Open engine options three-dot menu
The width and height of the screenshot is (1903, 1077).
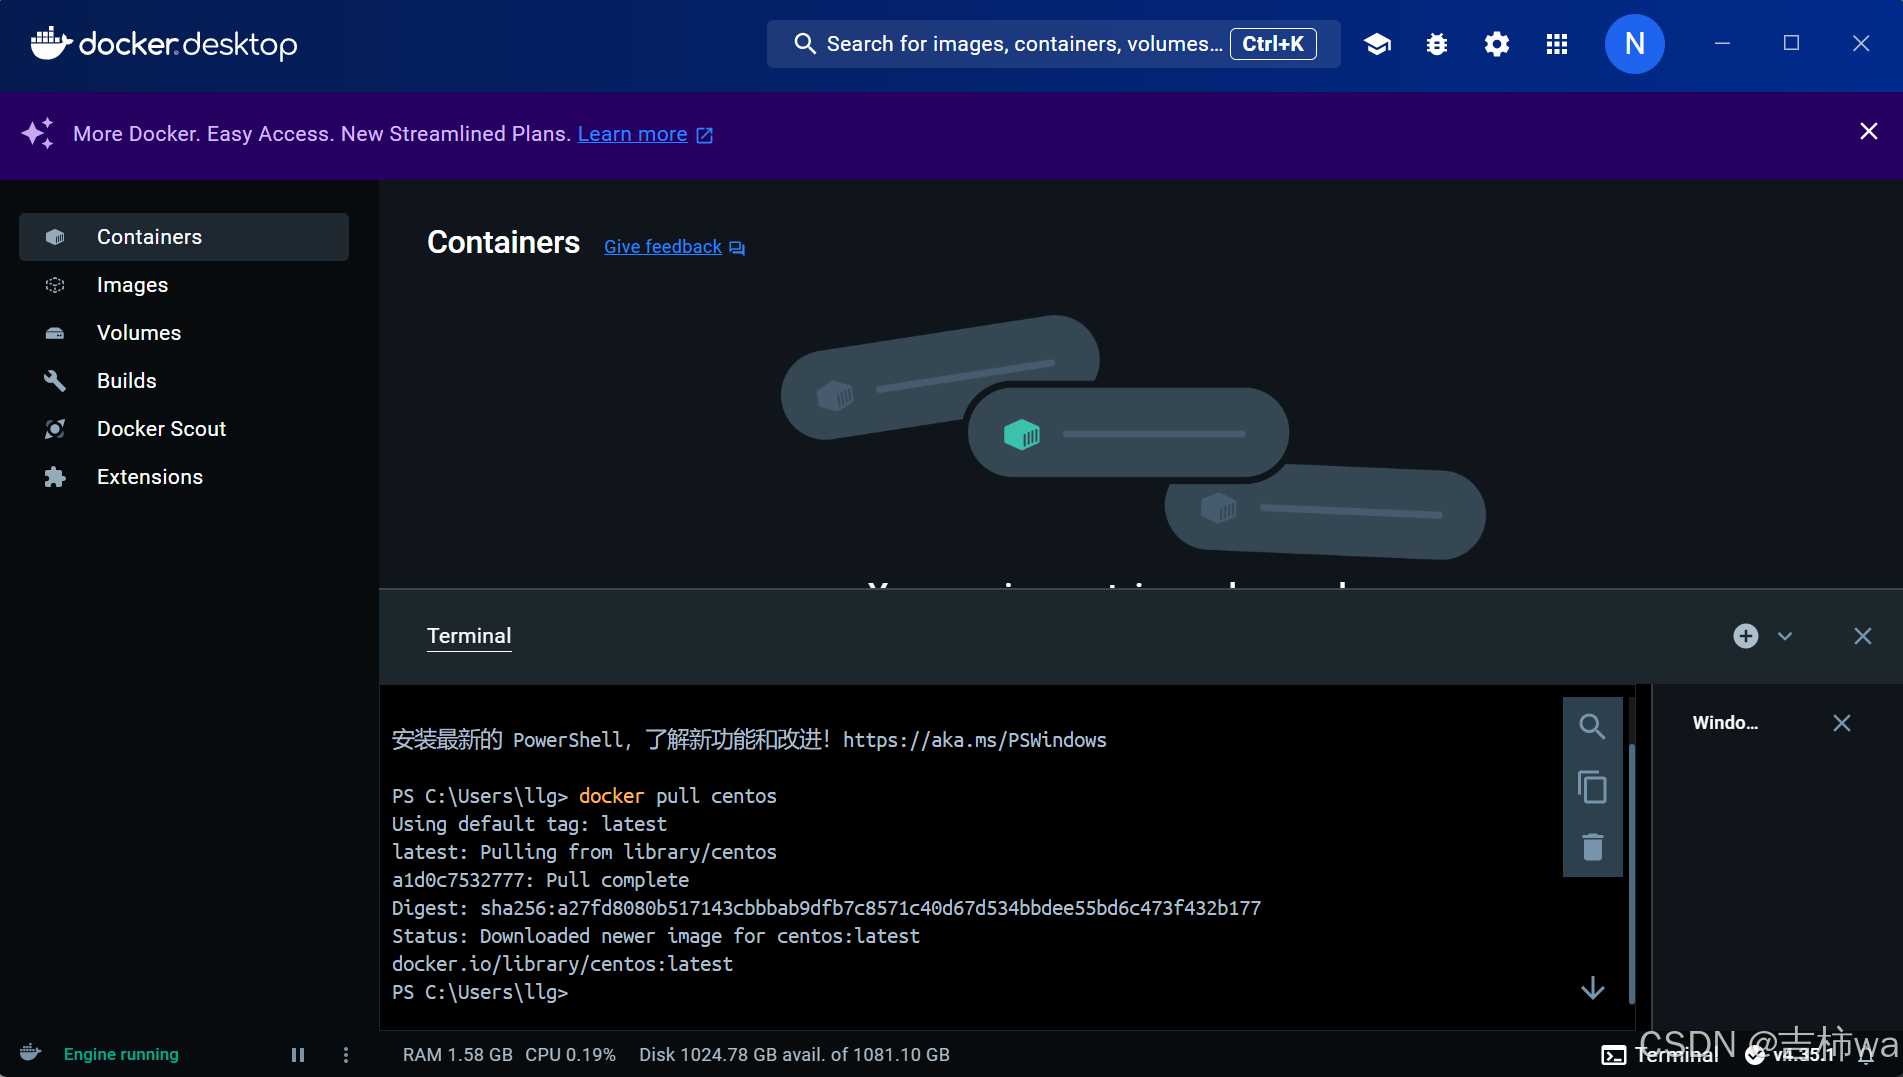346,1055
